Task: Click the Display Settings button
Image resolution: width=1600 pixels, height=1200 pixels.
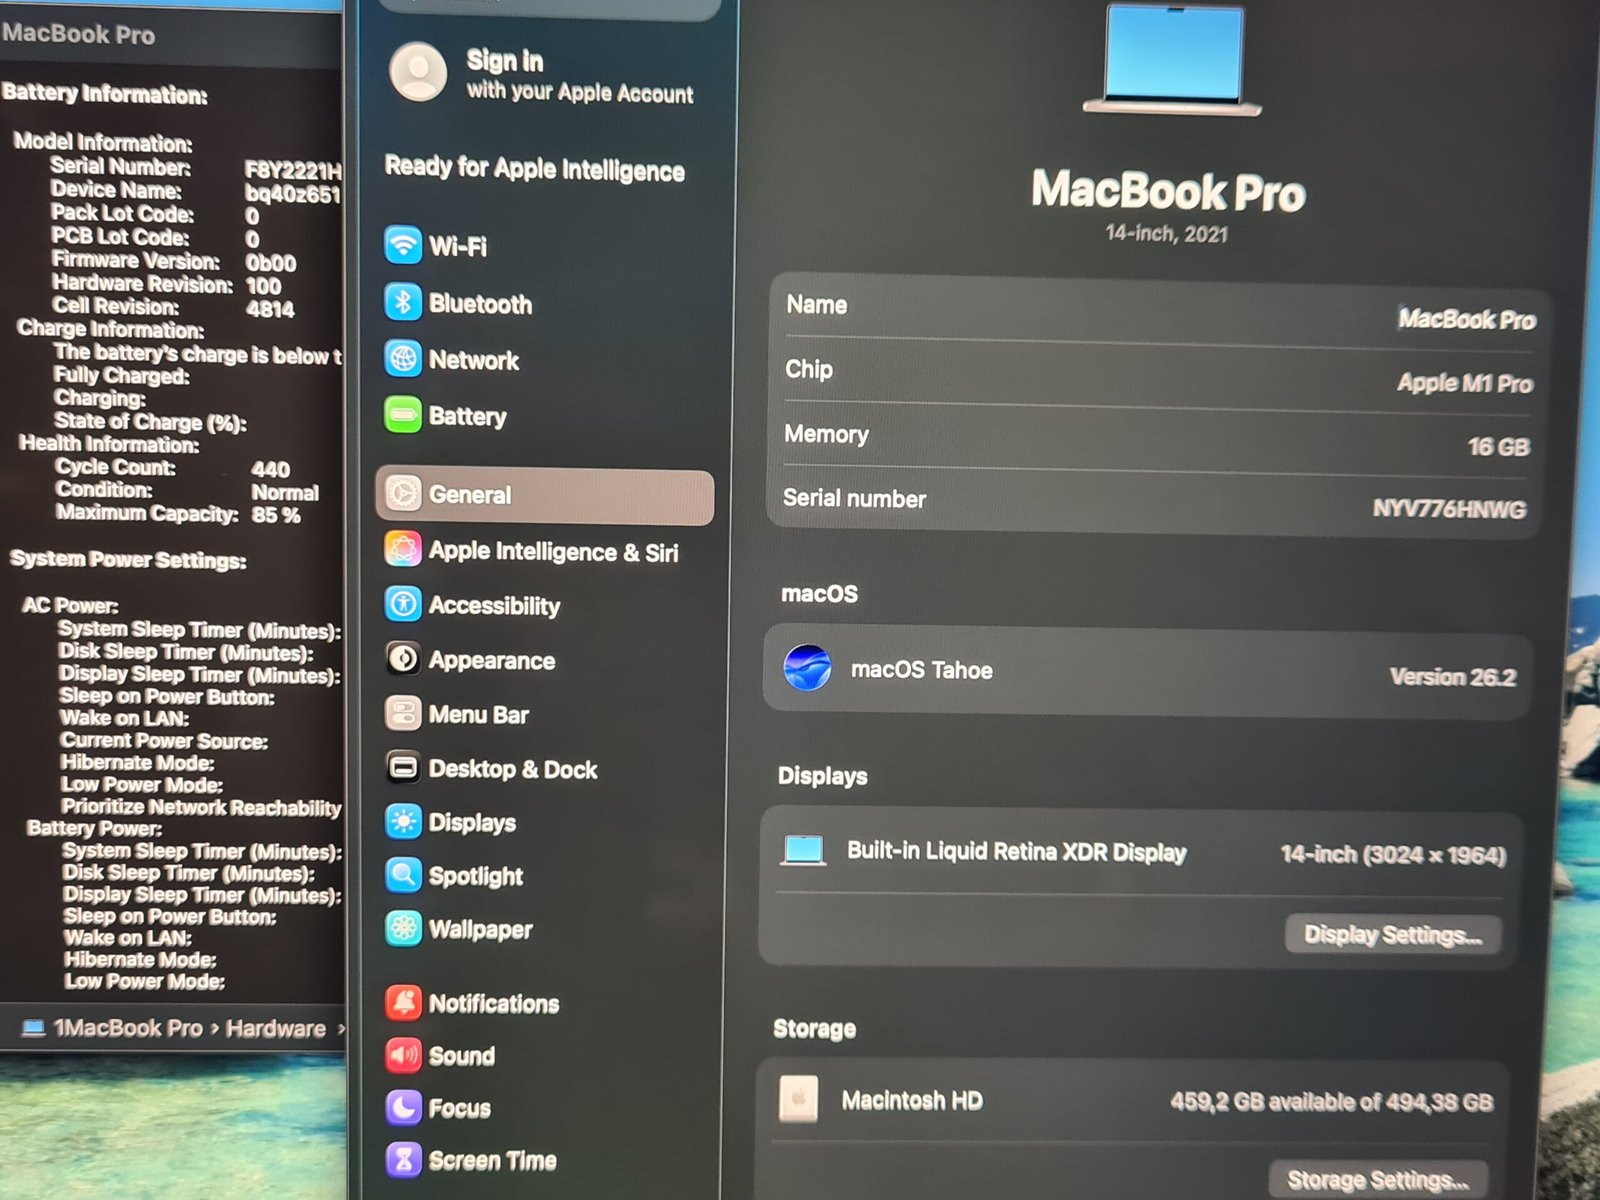Action: 1392,935
